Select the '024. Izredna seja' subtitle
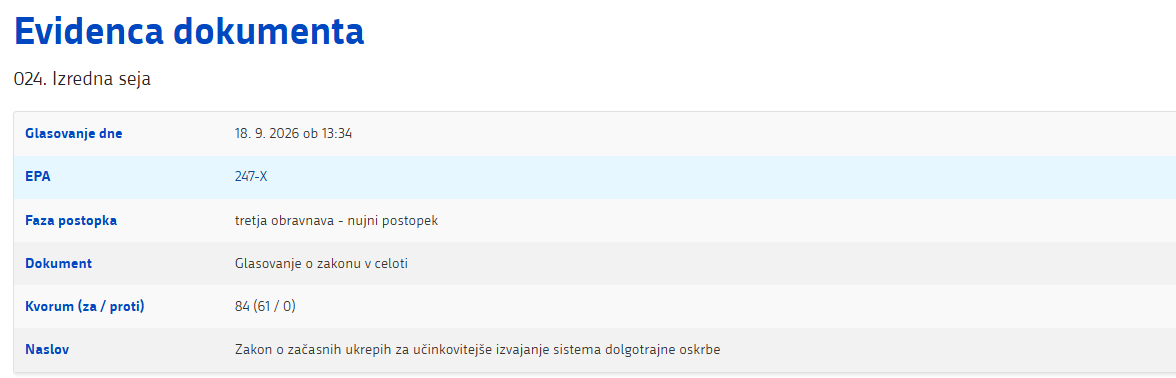The height and width of the screenshot is (378, 1176). click(82, 79)
